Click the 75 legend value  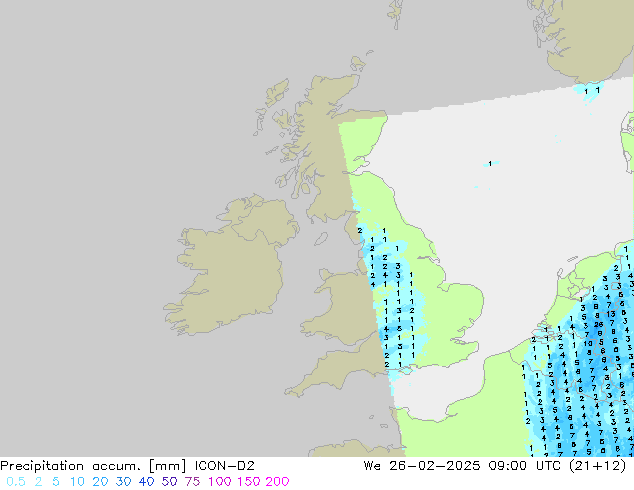click(x=192, y=482)
